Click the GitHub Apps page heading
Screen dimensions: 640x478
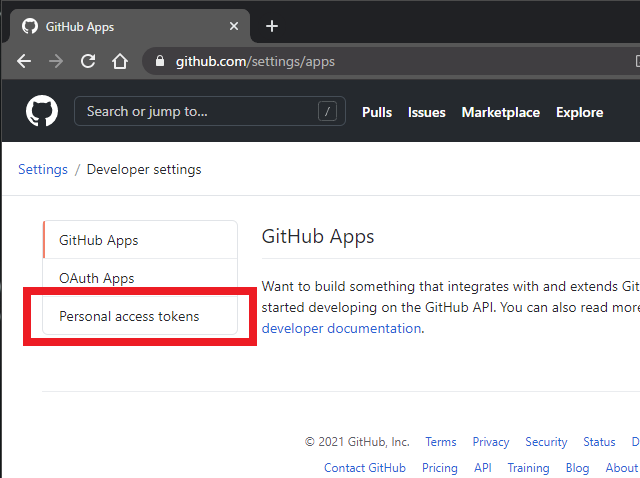[x=318, y=237]
